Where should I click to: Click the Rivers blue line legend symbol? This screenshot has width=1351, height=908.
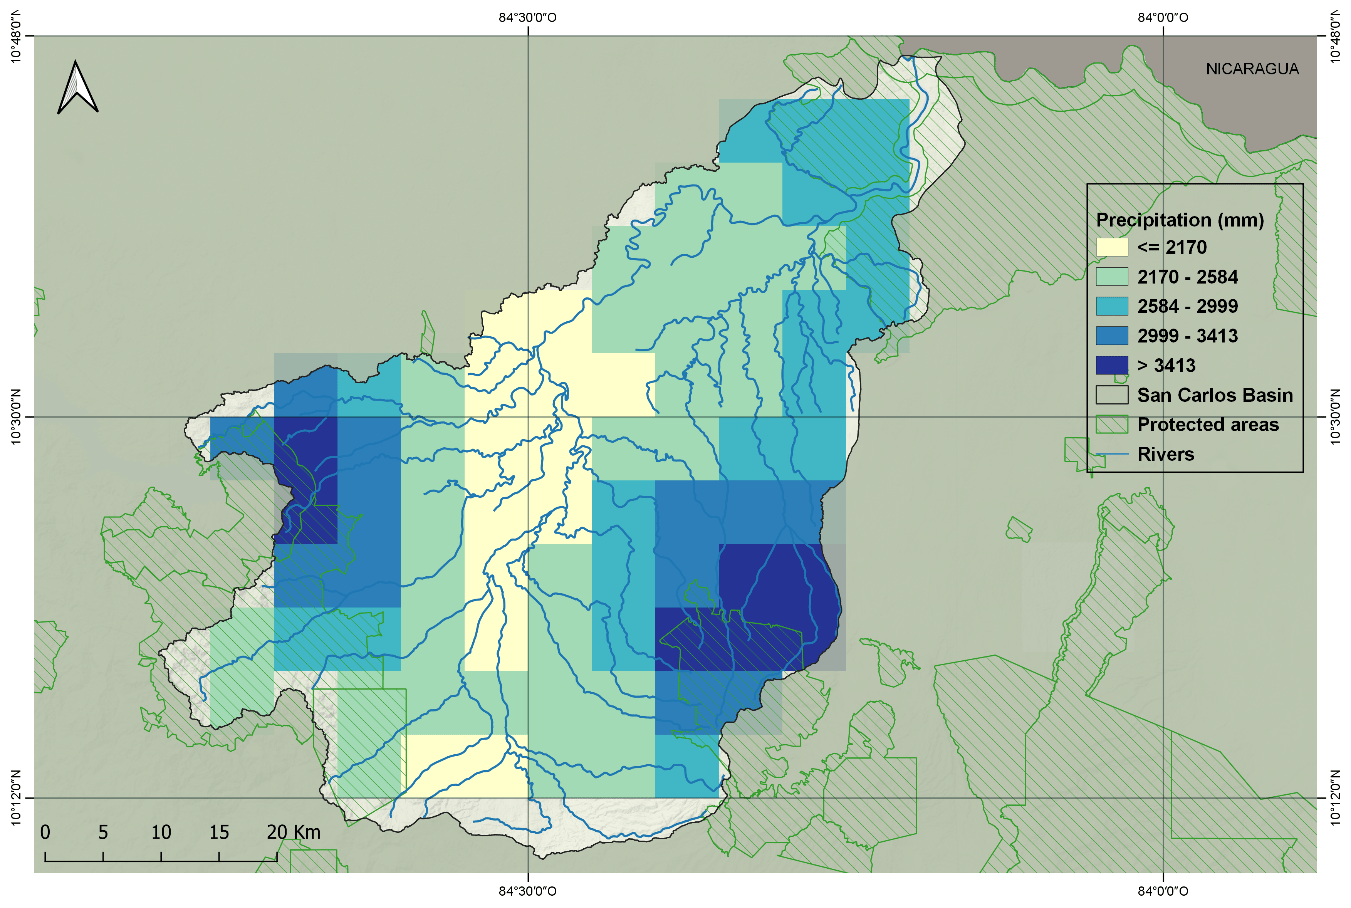point(1112,454)
